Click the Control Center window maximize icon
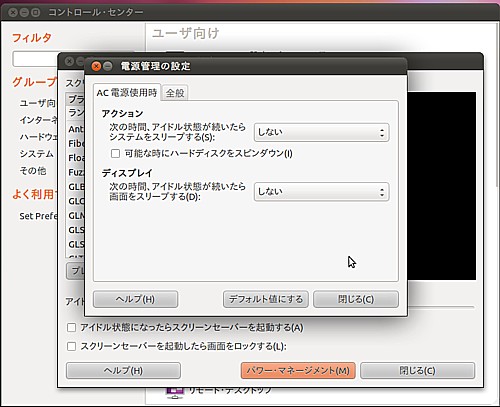The image size is (500, 407). (x=35, y=13)
